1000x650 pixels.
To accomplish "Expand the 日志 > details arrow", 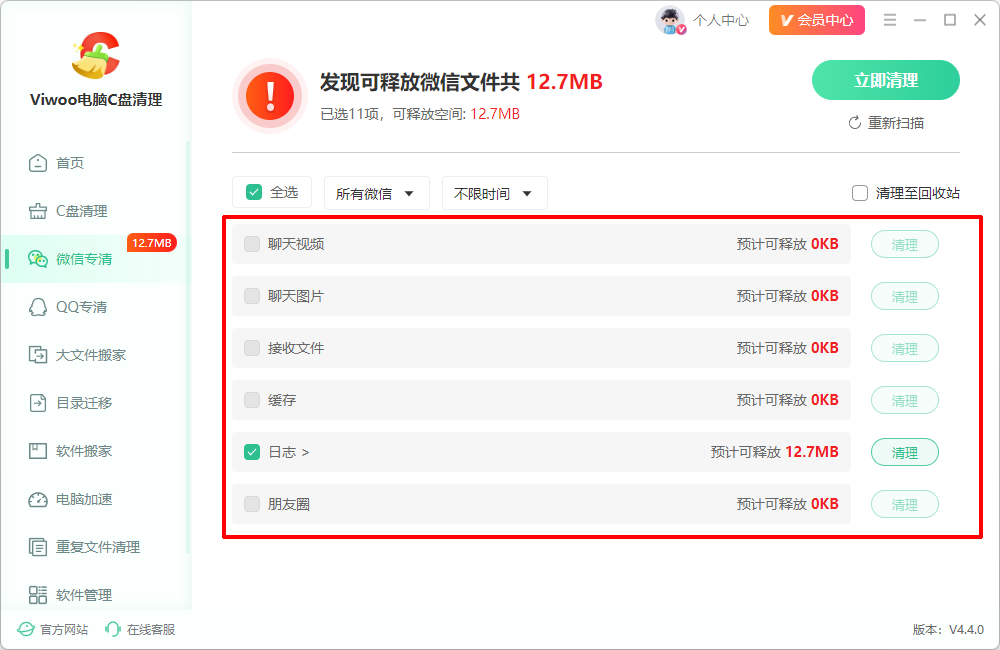I will point(305,452).
